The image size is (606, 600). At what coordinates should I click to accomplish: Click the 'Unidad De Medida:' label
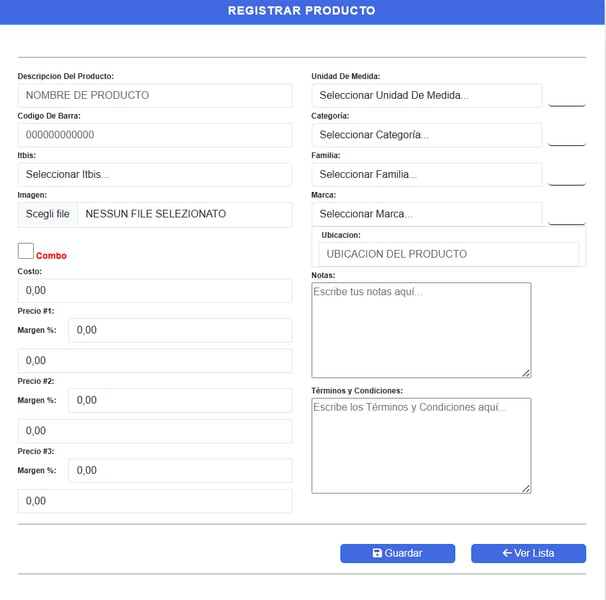click(346, 76)
